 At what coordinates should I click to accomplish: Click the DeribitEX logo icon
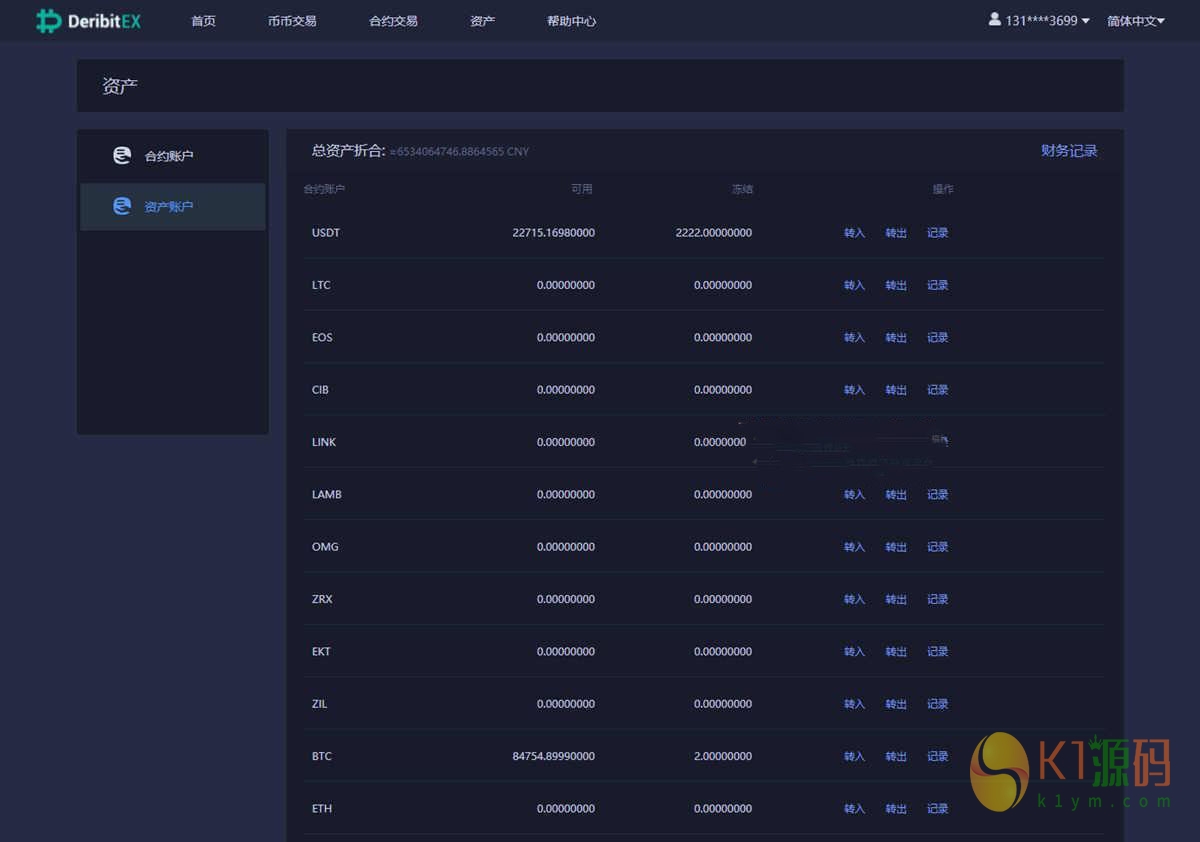click(x=48, y=21)
